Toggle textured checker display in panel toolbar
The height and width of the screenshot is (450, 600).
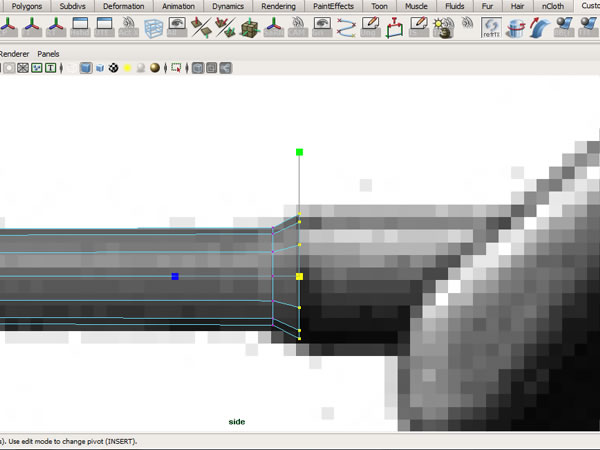point(114,68)
